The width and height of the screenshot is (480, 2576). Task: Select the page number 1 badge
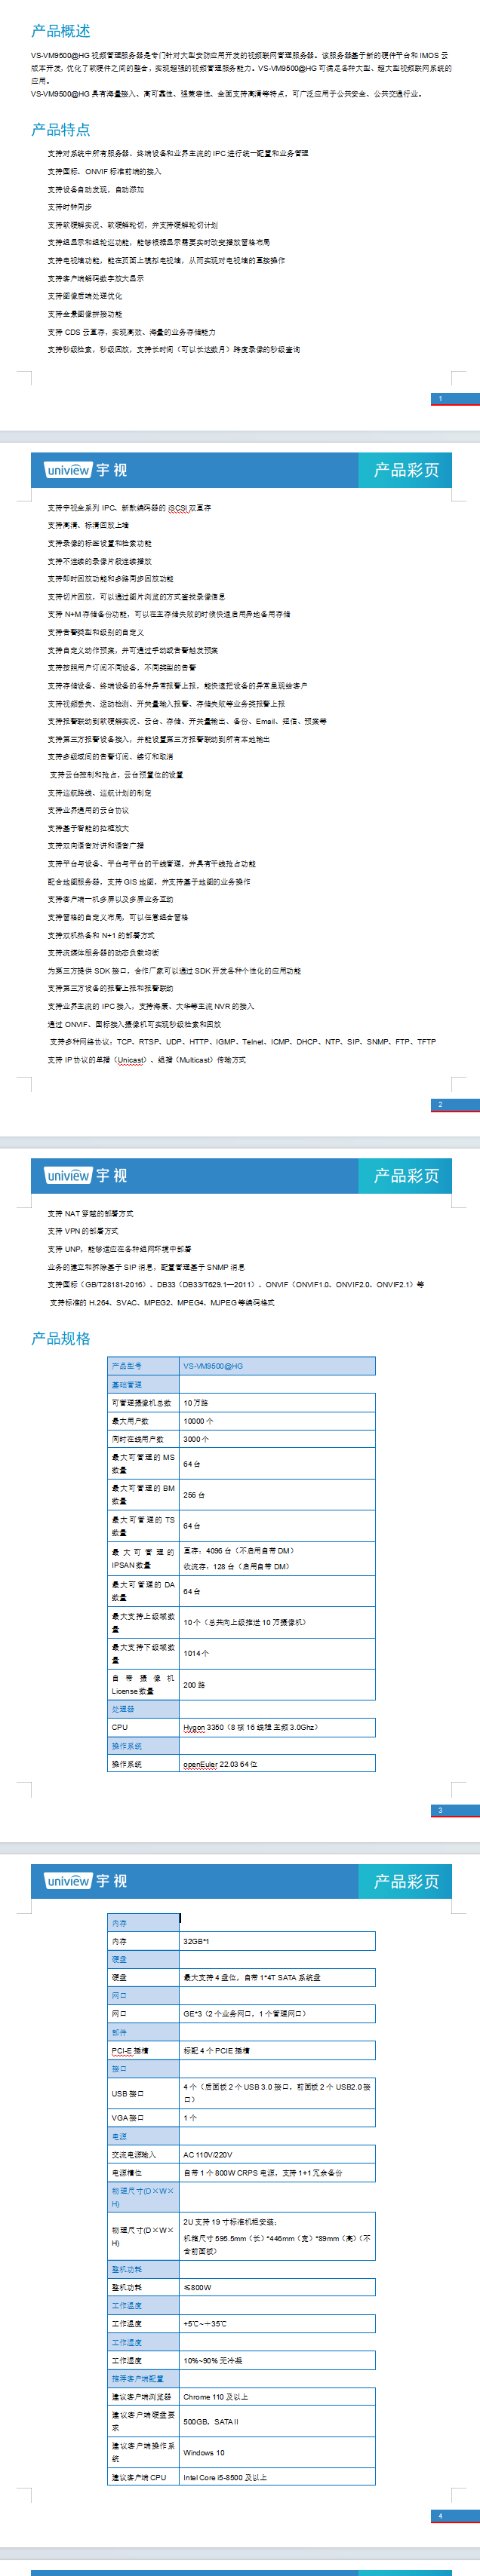coord(455,399)
